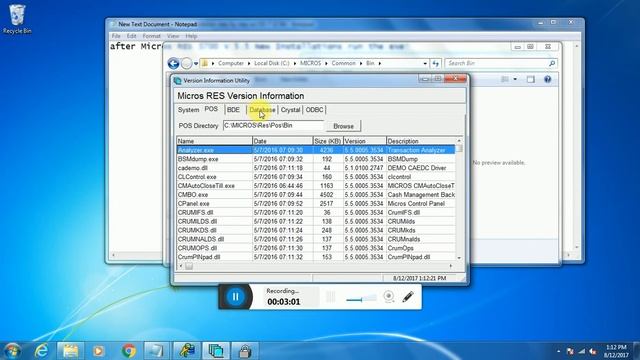Toggle the Explorer preview pane button
This screenshot has width=640, height=360.
coord(530,79)
